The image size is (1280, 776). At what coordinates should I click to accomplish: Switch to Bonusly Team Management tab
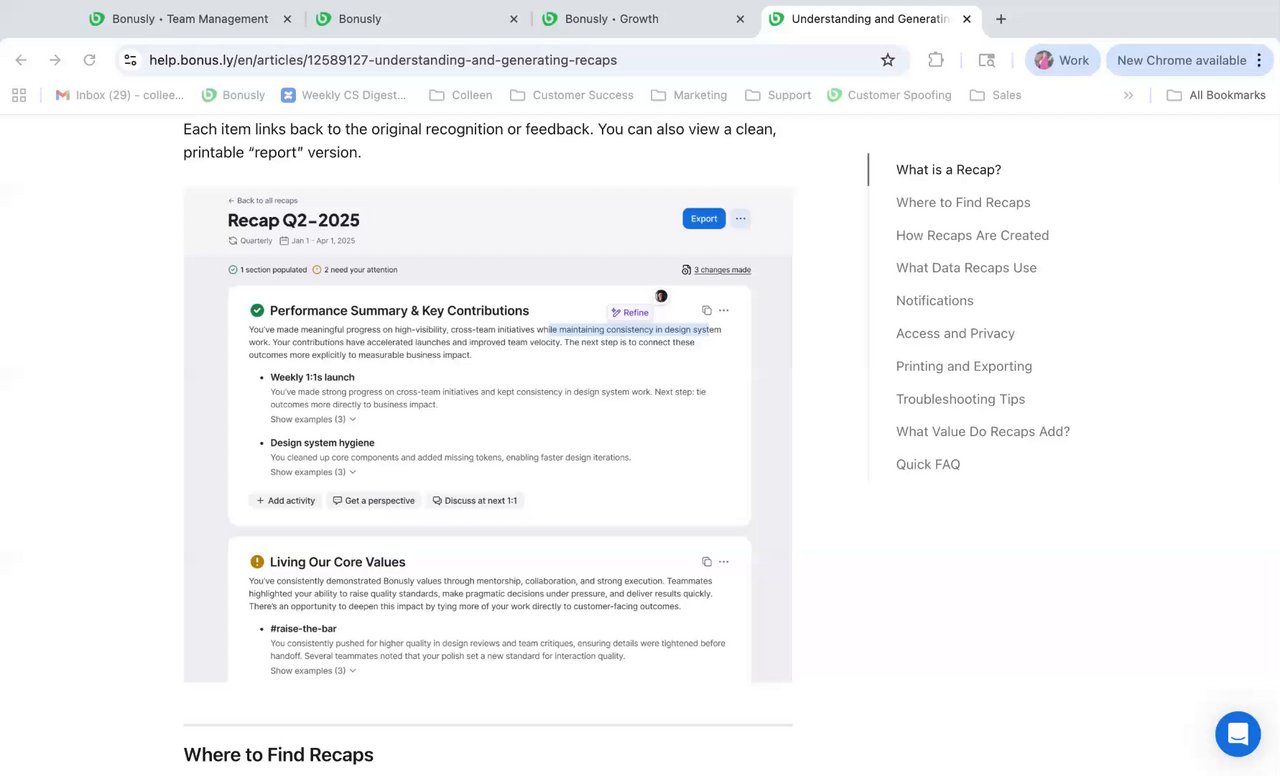pos(190,19)
